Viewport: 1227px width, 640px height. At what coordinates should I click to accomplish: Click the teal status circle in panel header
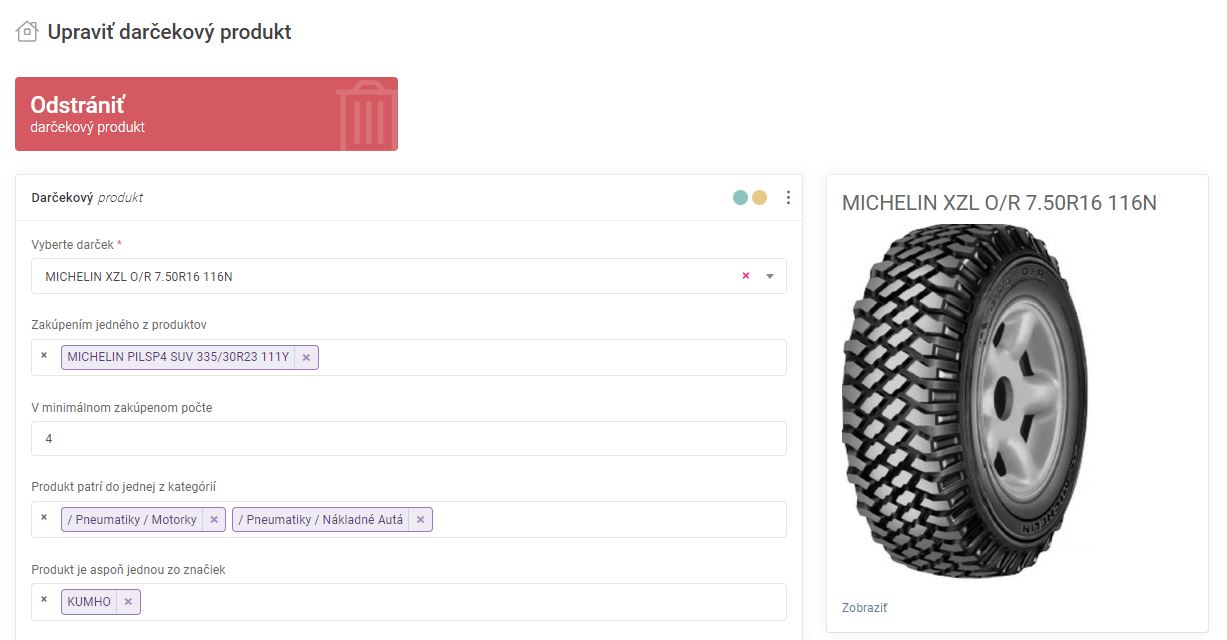(740, 198)
